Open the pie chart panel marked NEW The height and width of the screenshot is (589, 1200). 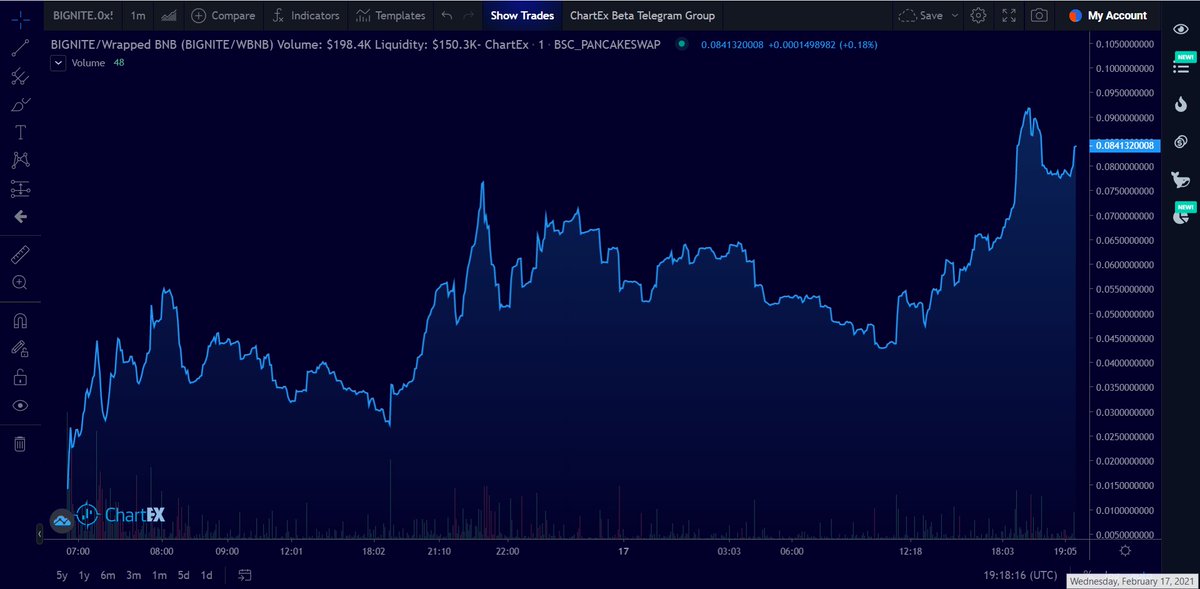click(x=1182, y=215)
